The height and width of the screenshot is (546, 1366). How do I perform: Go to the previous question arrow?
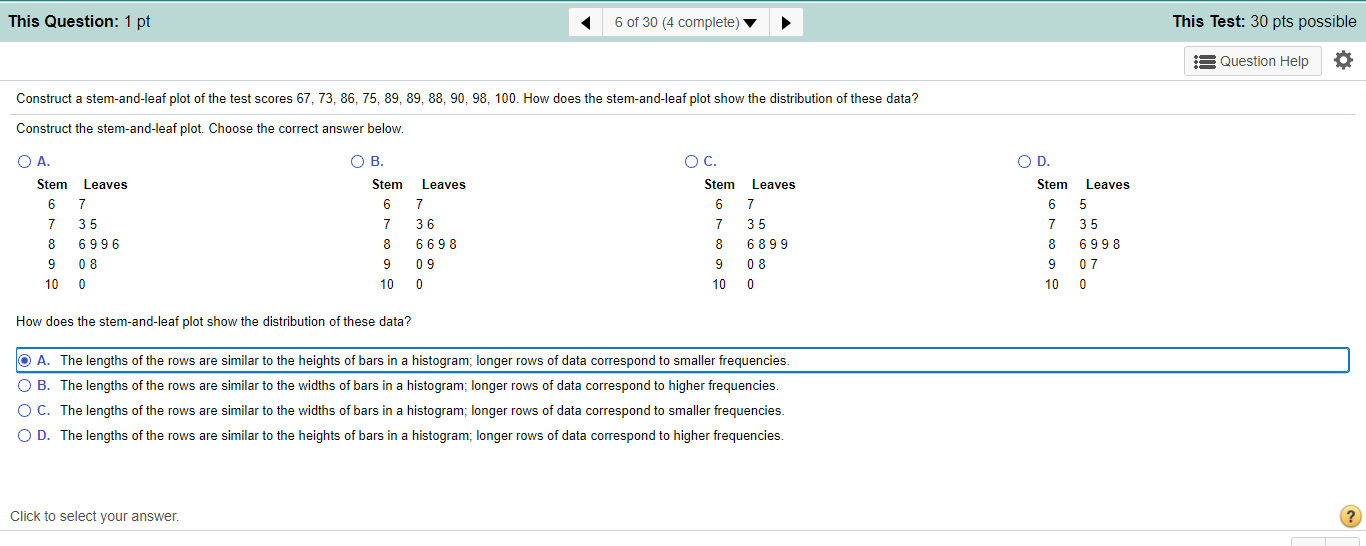(585, 22)
